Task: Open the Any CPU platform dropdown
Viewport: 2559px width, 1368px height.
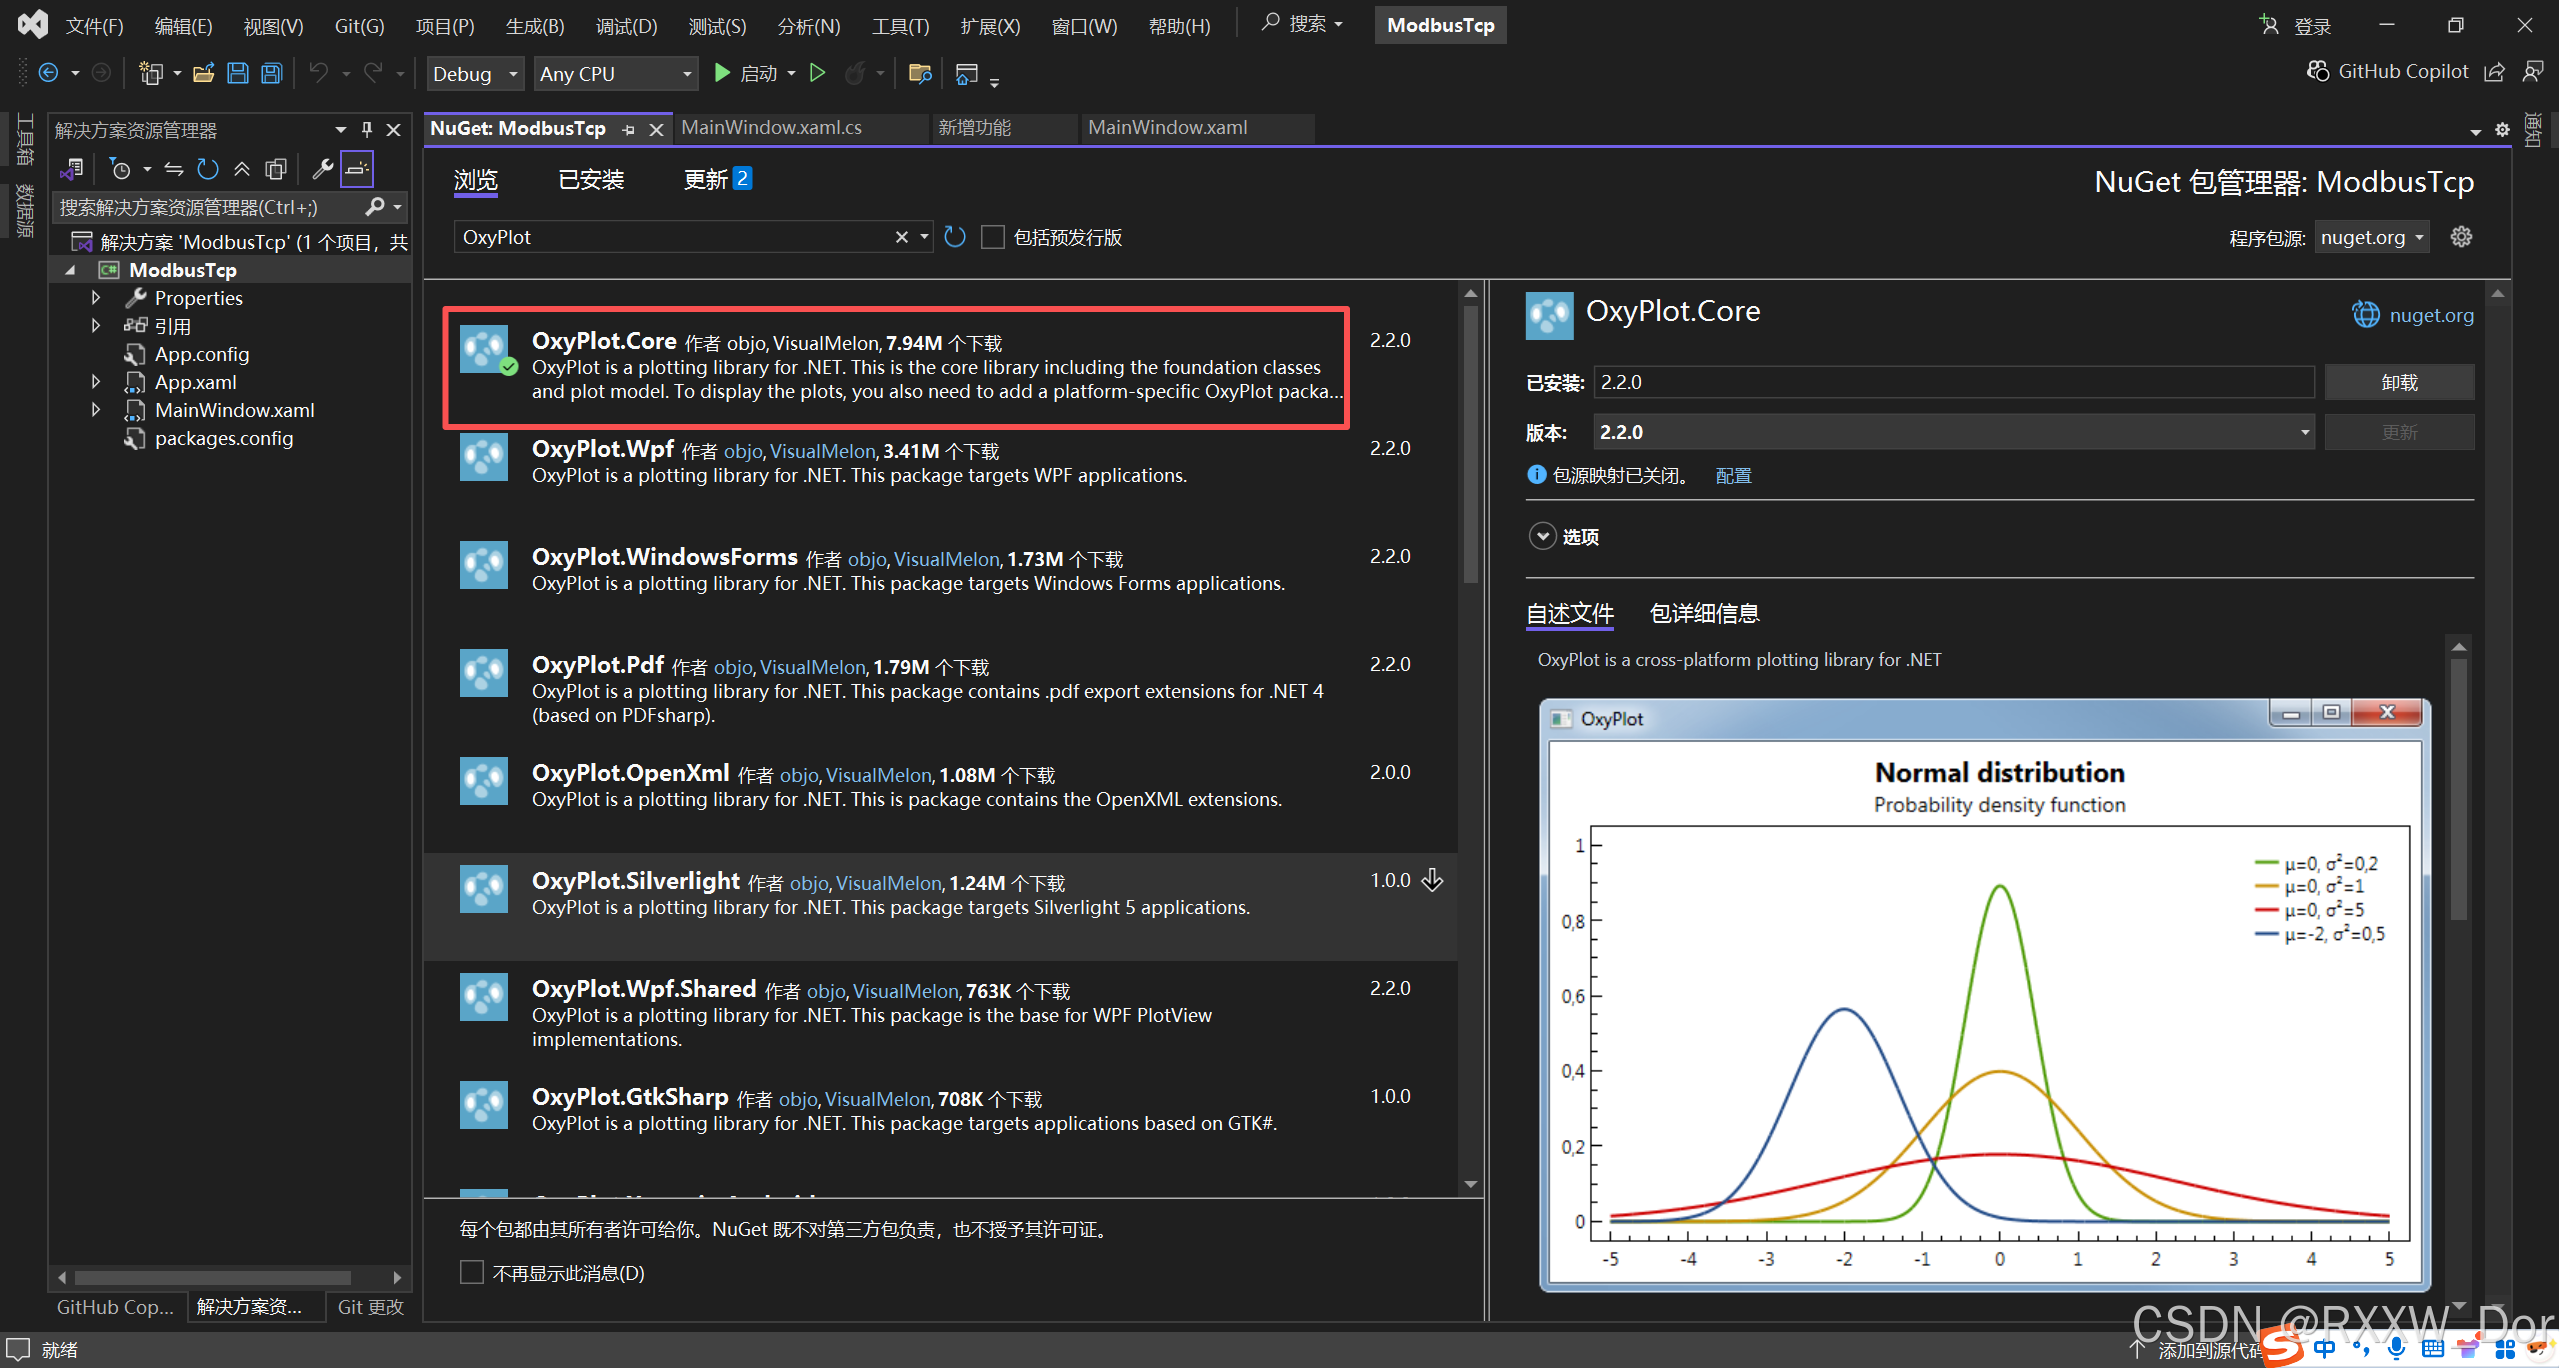Action: click(616, 74)
